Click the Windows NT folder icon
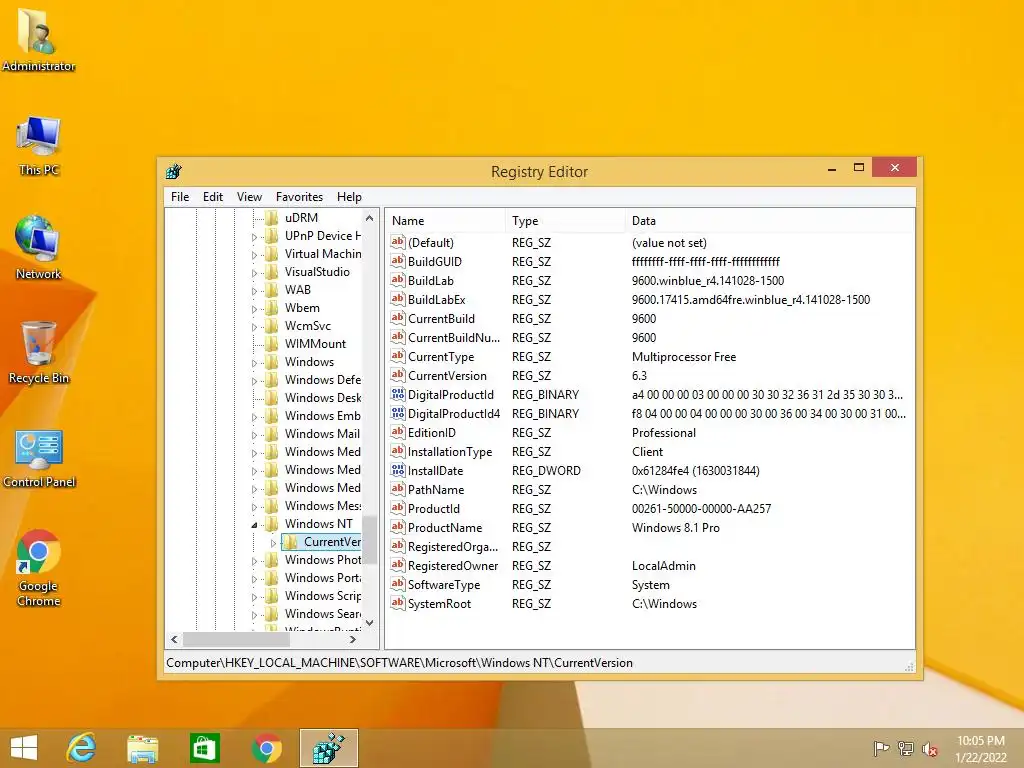The image size is (1024, 768). tap(272, 524)
